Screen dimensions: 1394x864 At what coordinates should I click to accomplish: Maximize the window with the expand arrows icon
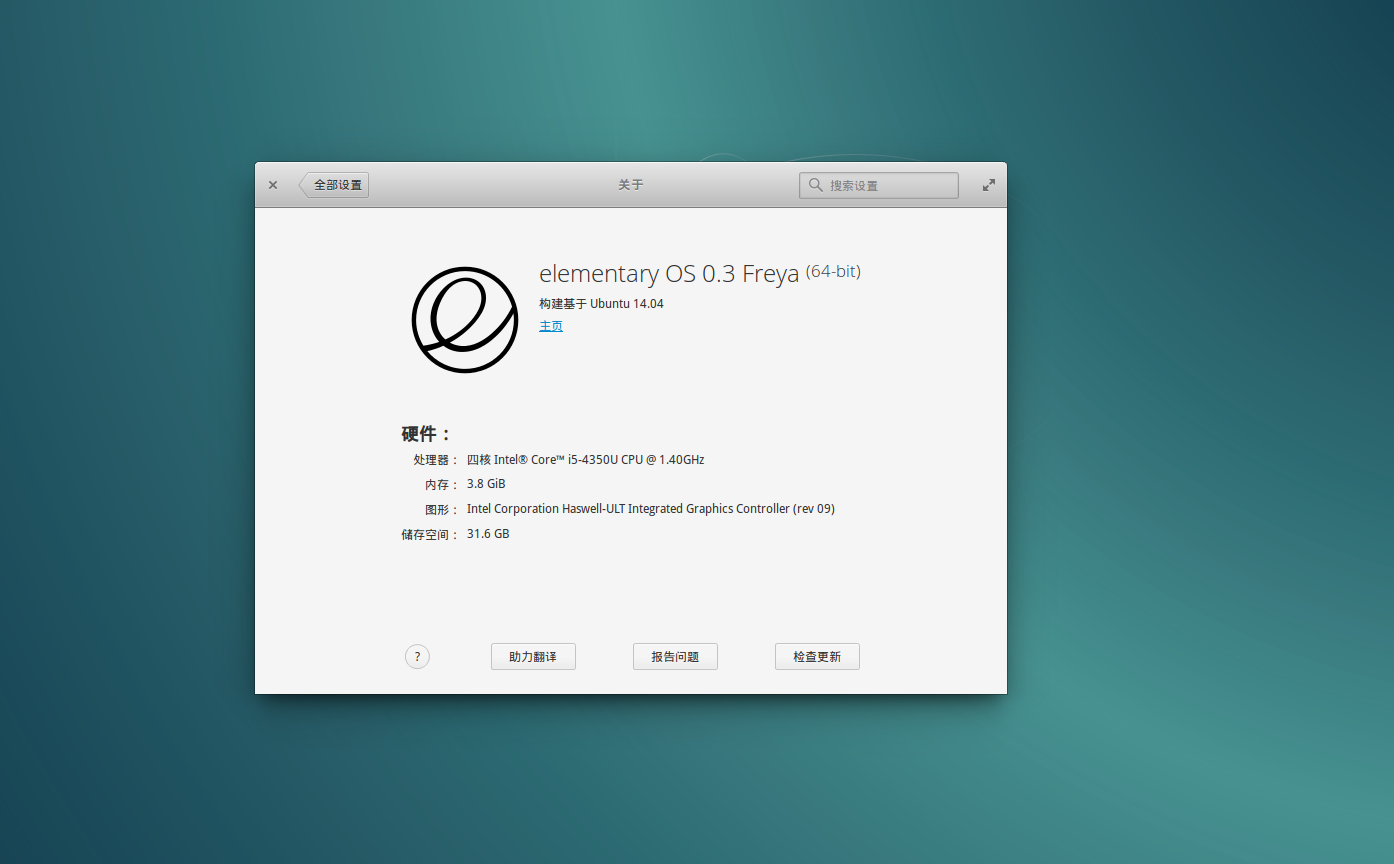989,185
